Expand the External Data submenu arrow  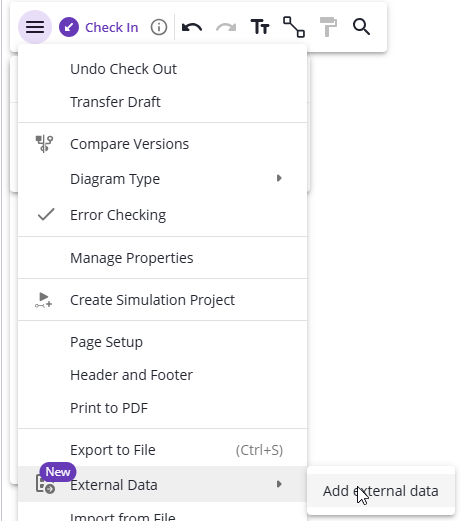[x=279, y=484]
